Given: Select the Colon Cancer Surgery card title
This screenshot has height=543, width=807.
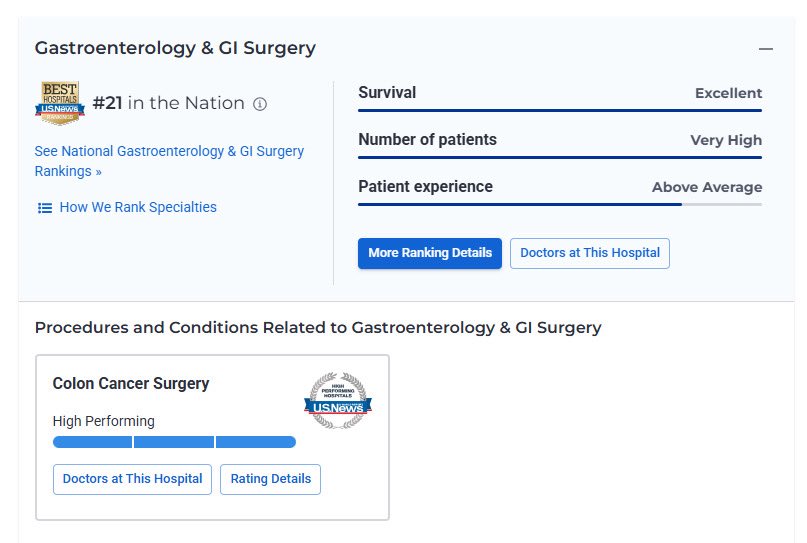Looking at the screenshot, I should (131, 384).
